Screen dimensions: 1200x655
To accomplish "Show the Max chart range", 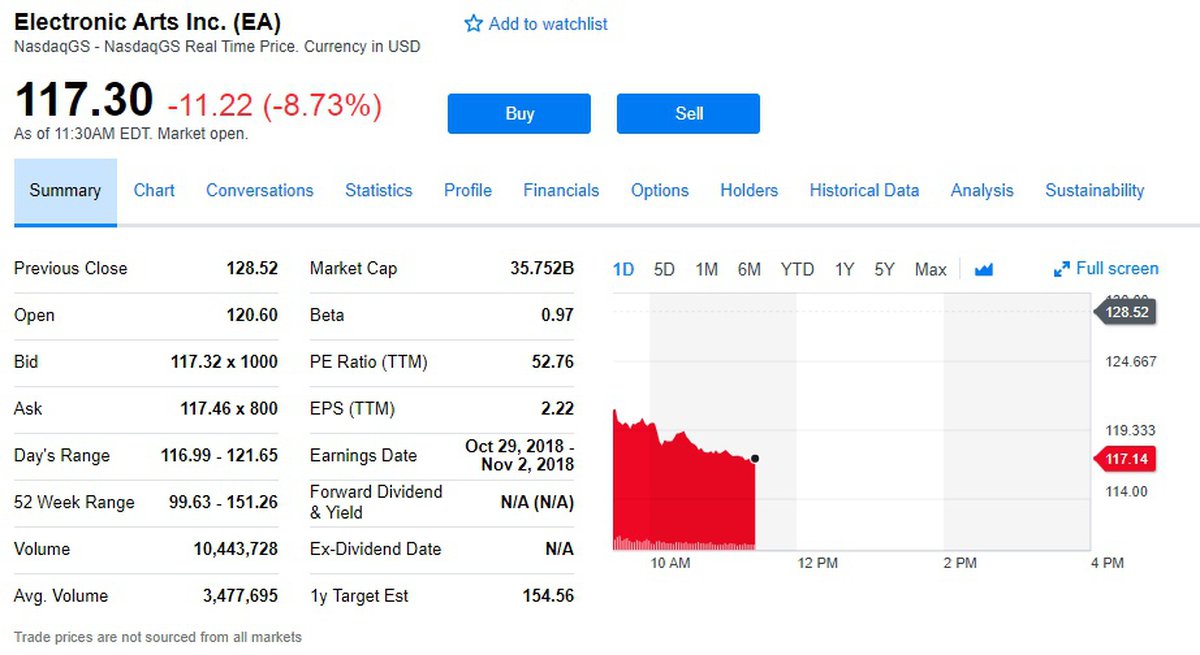I will (930, 269).
